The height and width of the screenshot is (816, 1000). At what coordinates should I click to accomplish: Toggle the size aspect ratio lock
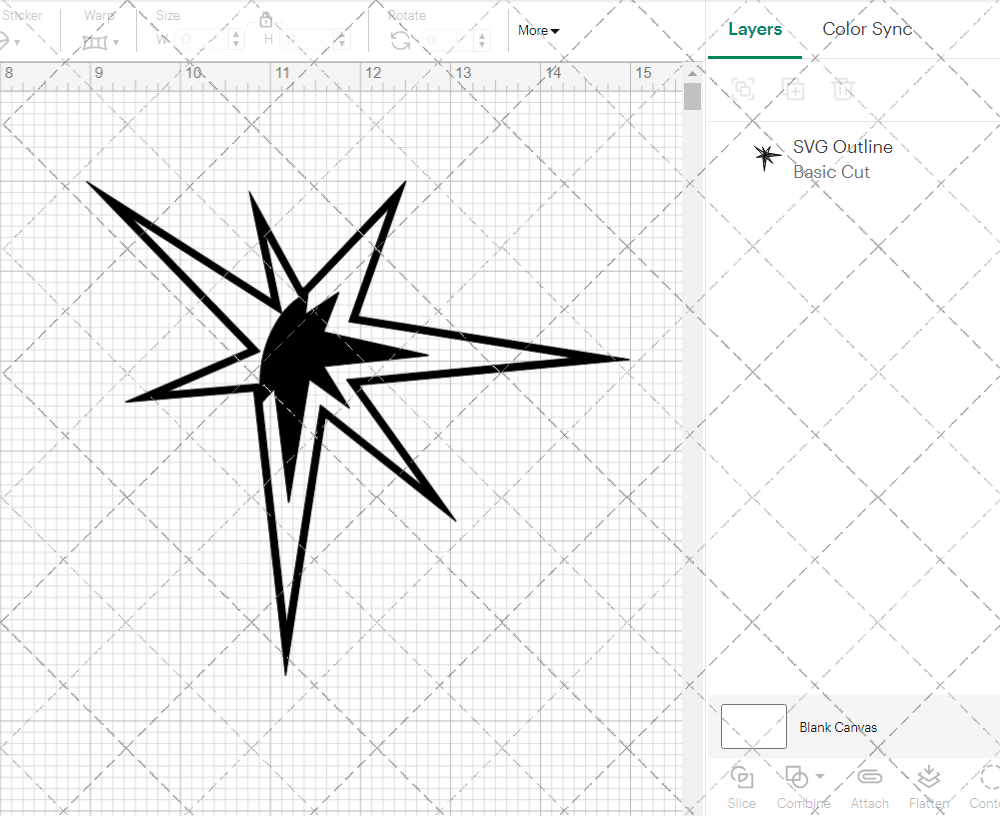point(266,20)
